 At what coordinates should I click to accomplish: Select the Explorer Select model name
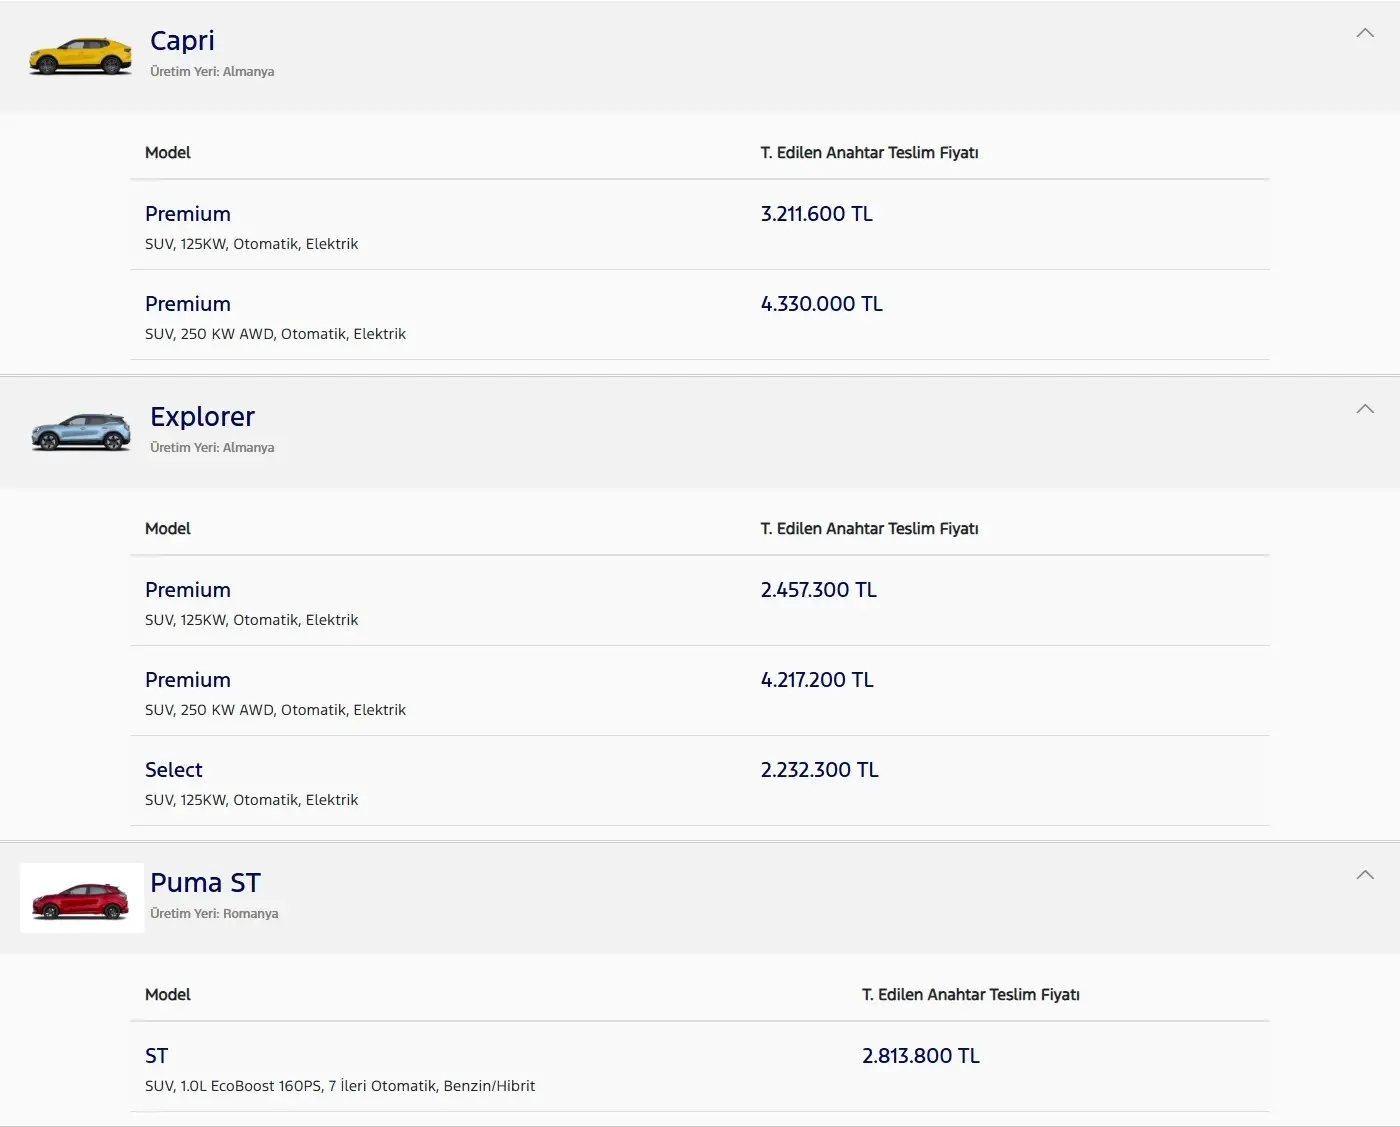pos(174,770)
